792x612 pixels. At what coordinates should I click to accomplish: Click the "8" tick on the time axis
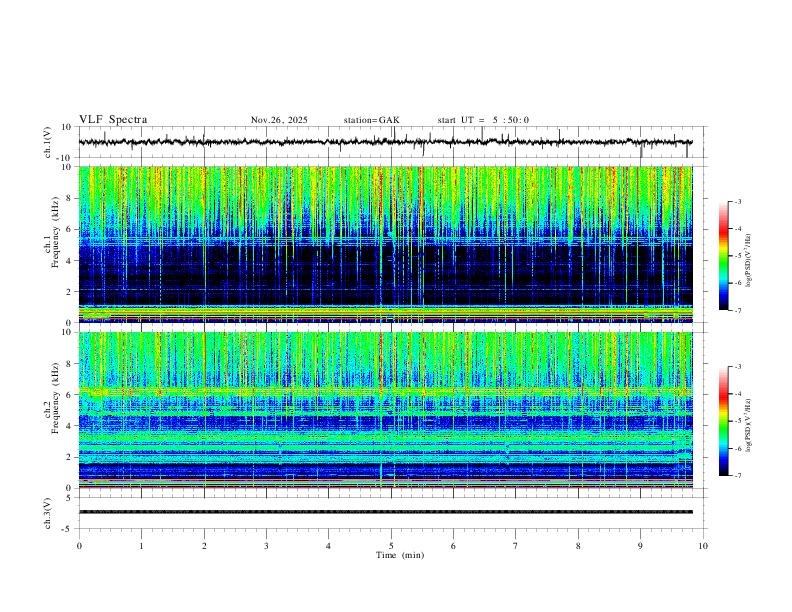click(578, 546)
